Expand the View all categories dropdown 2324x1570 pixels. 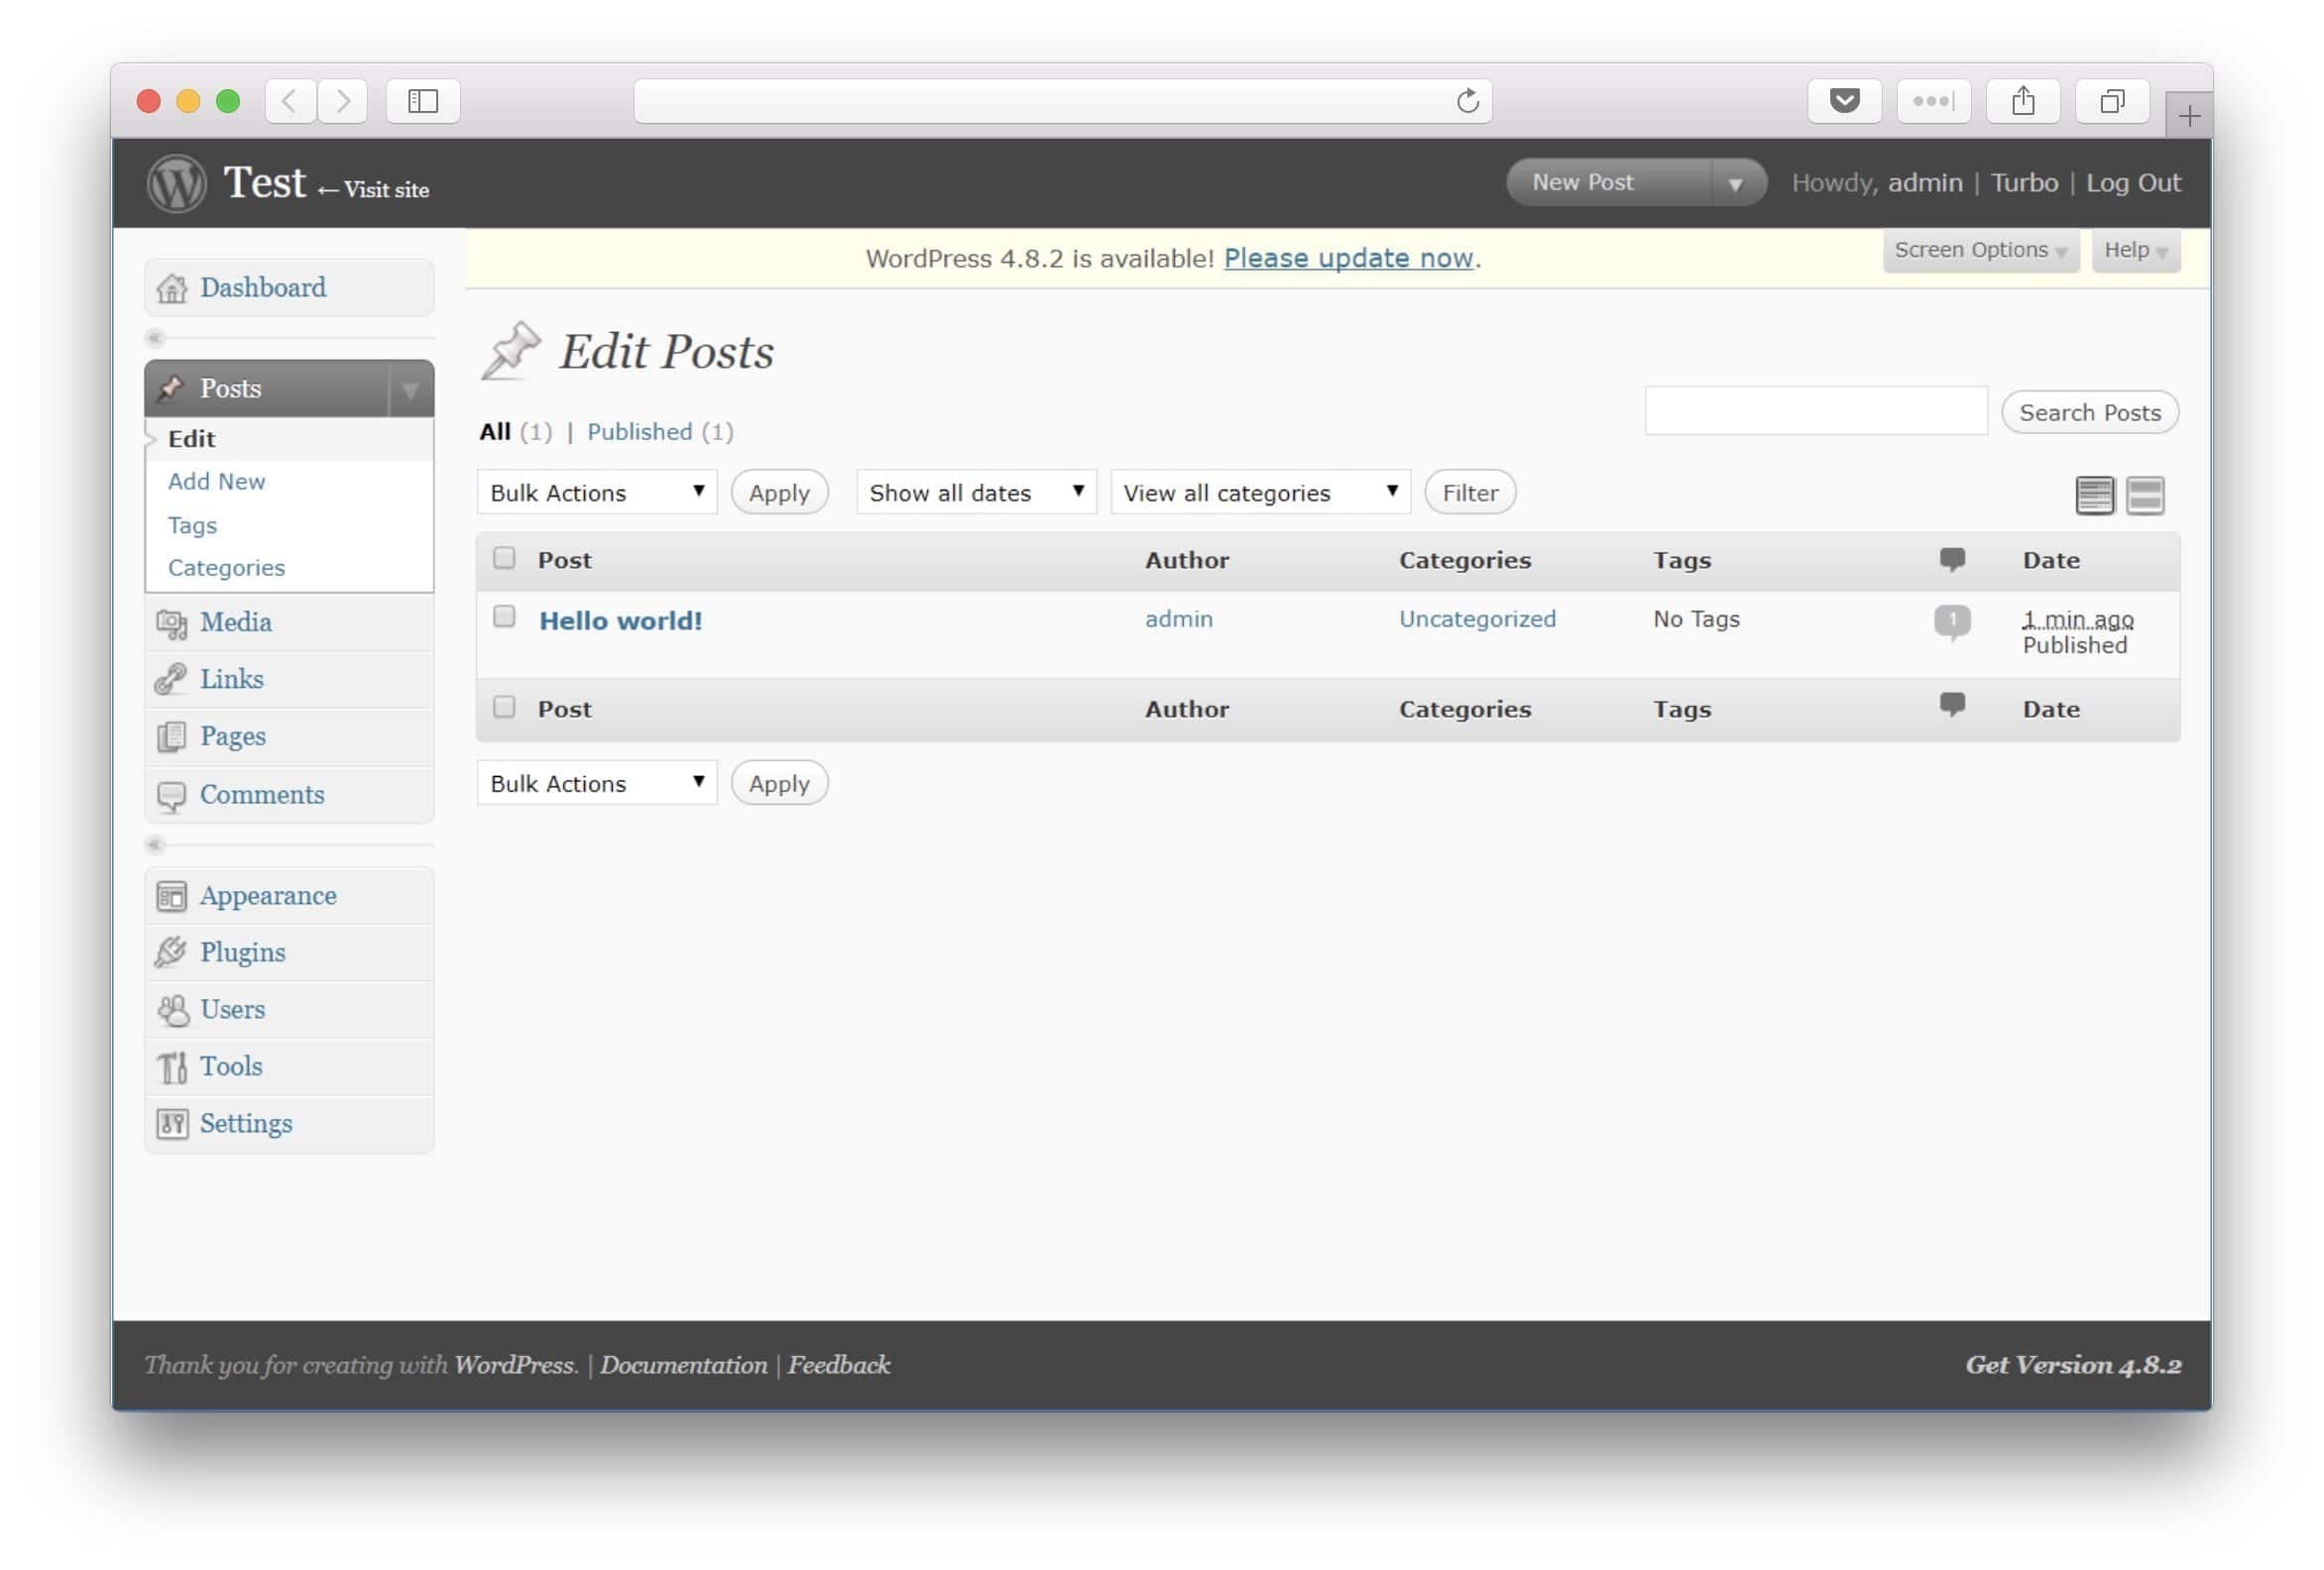(x=1260, y=492)
